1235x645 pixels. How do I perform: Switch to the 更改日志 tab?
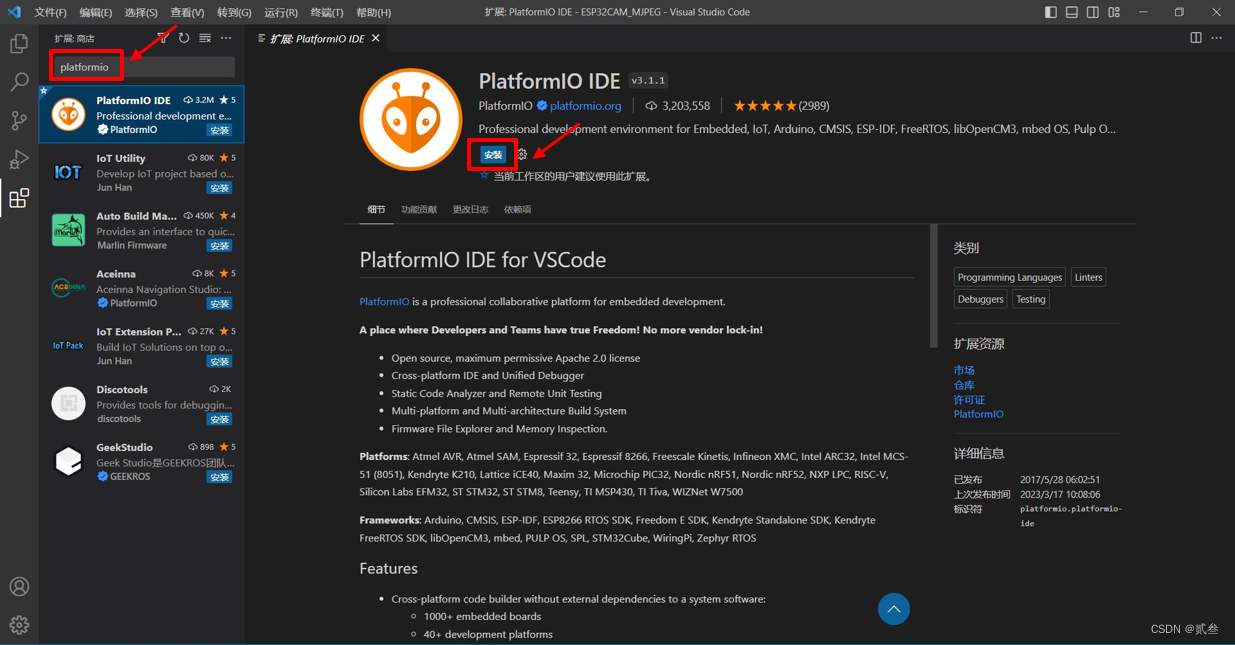click(x=469, y=209)
